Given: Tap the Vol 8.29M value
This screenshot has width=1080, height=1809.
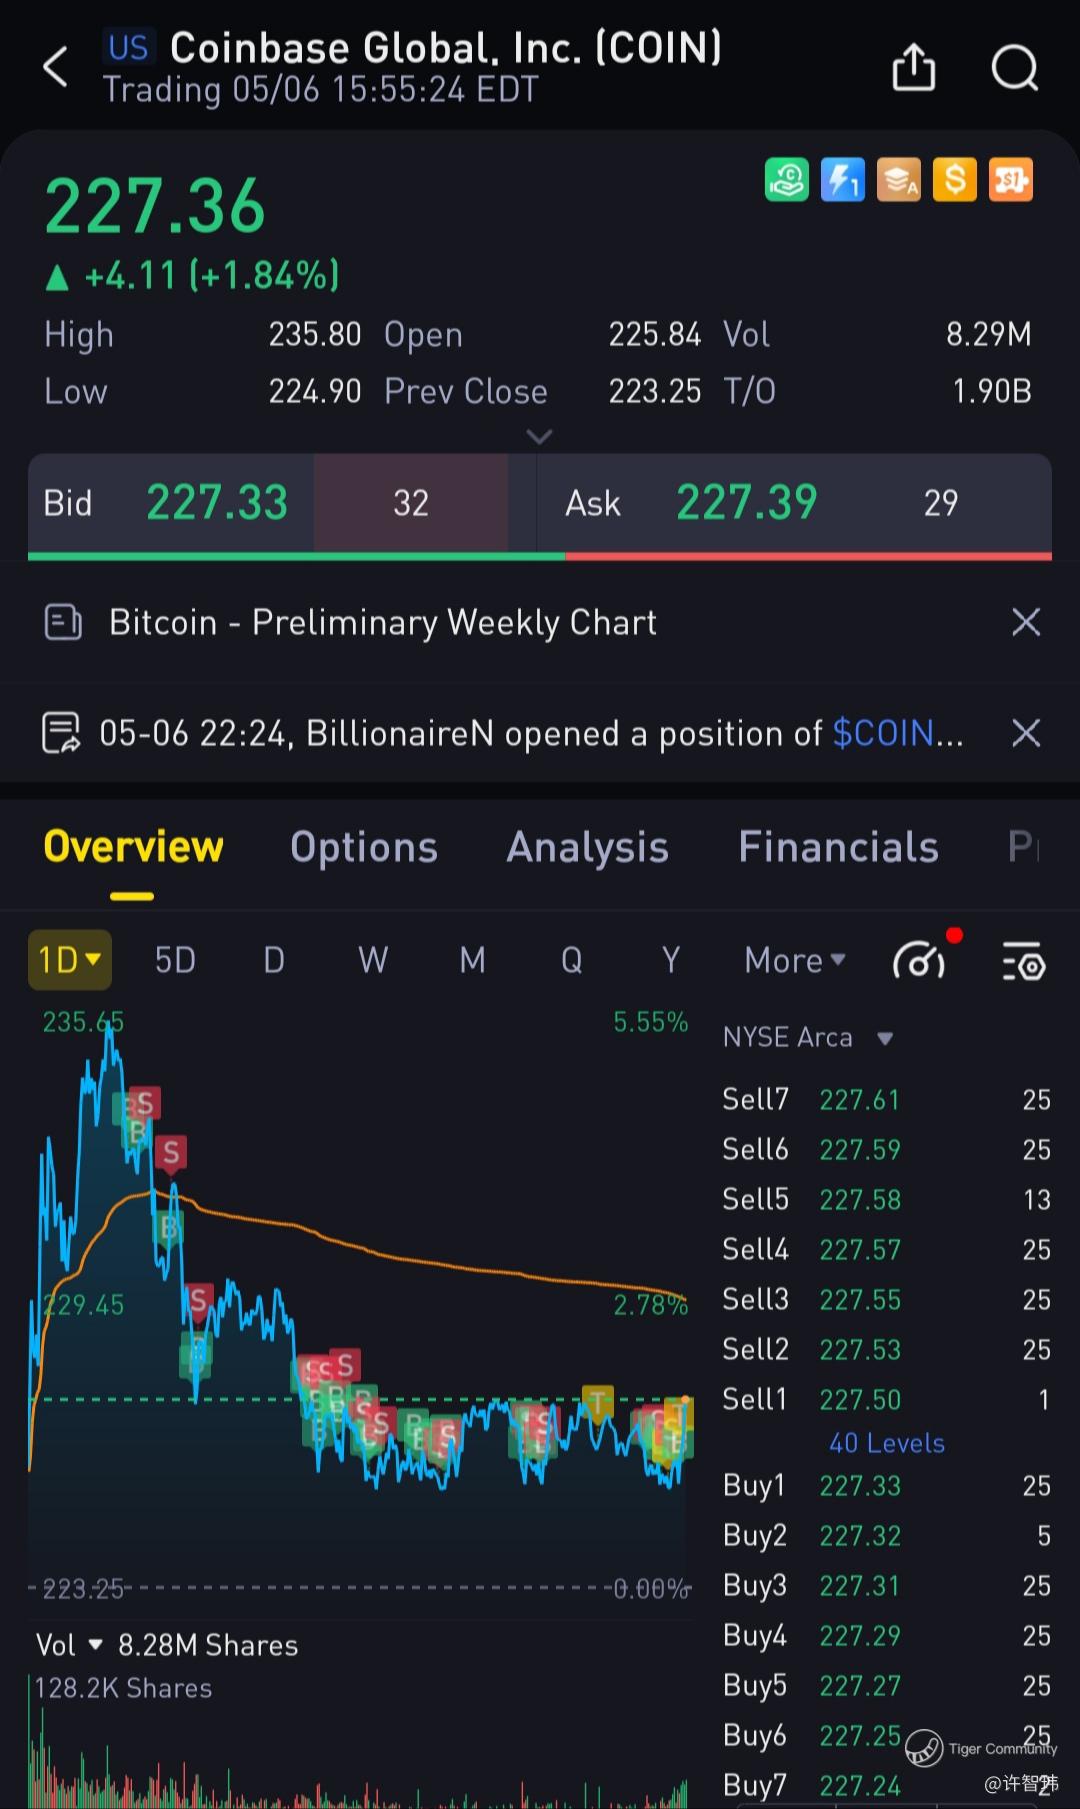Looking at the screenshot, I should [x=988, y=334].
